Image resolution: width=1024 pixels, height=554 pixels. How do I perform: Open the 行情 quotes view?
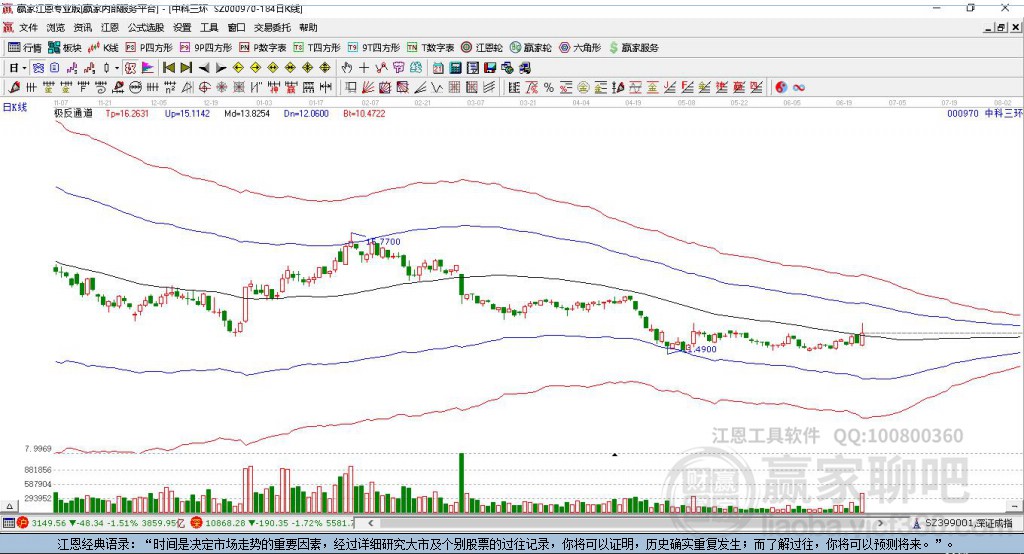click(25, 47)
